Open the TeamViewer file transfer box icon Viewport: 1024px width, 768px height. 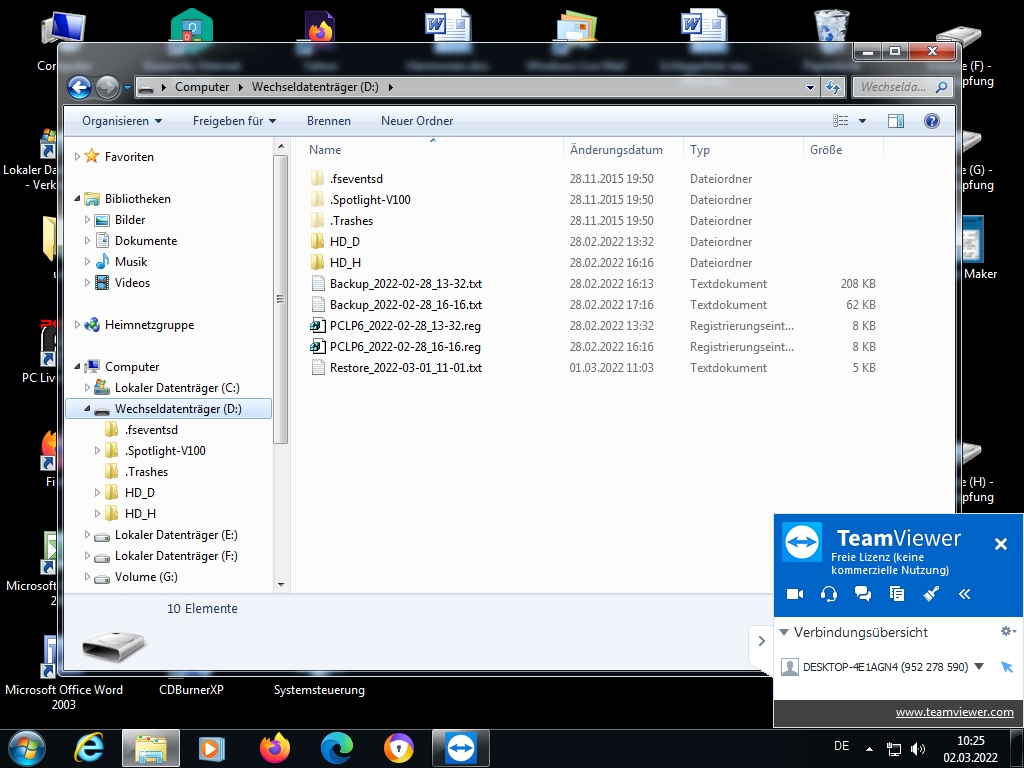[x=897, y=594]
